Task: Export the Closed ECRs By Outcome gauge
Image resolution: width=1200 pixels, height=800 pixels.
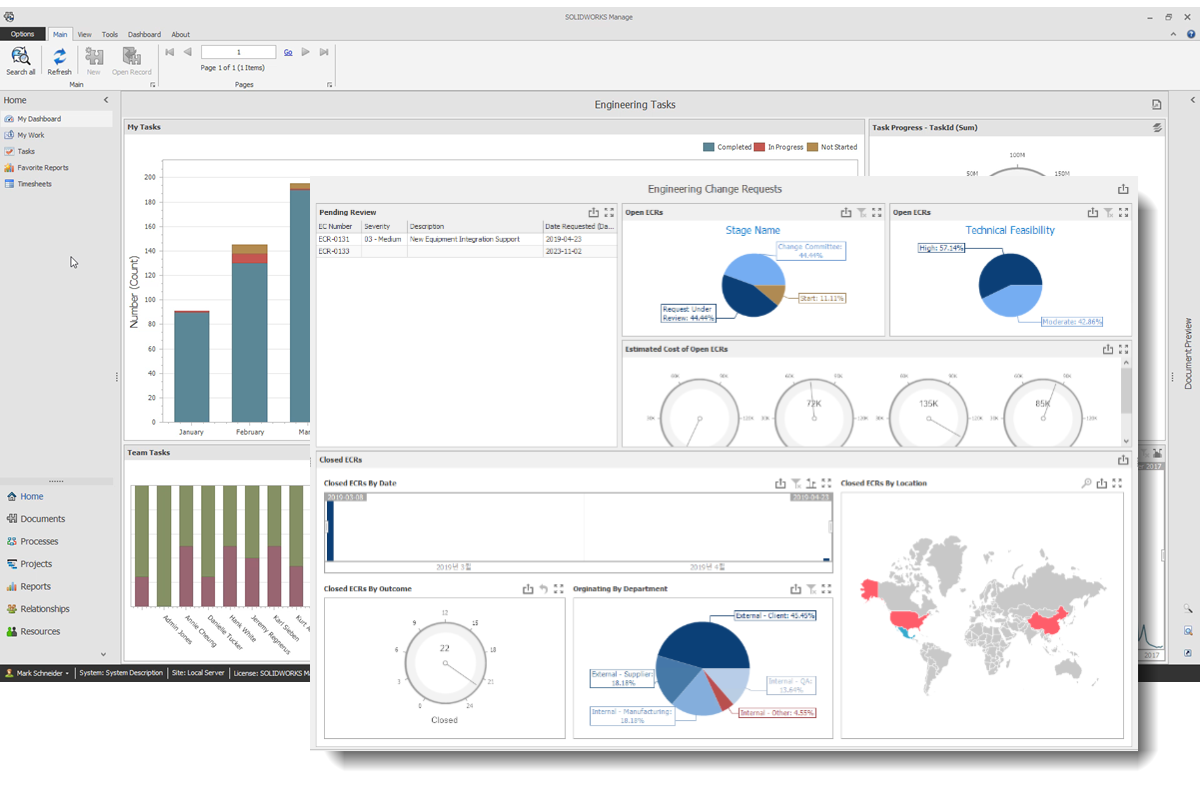Action: coord(528,589)
